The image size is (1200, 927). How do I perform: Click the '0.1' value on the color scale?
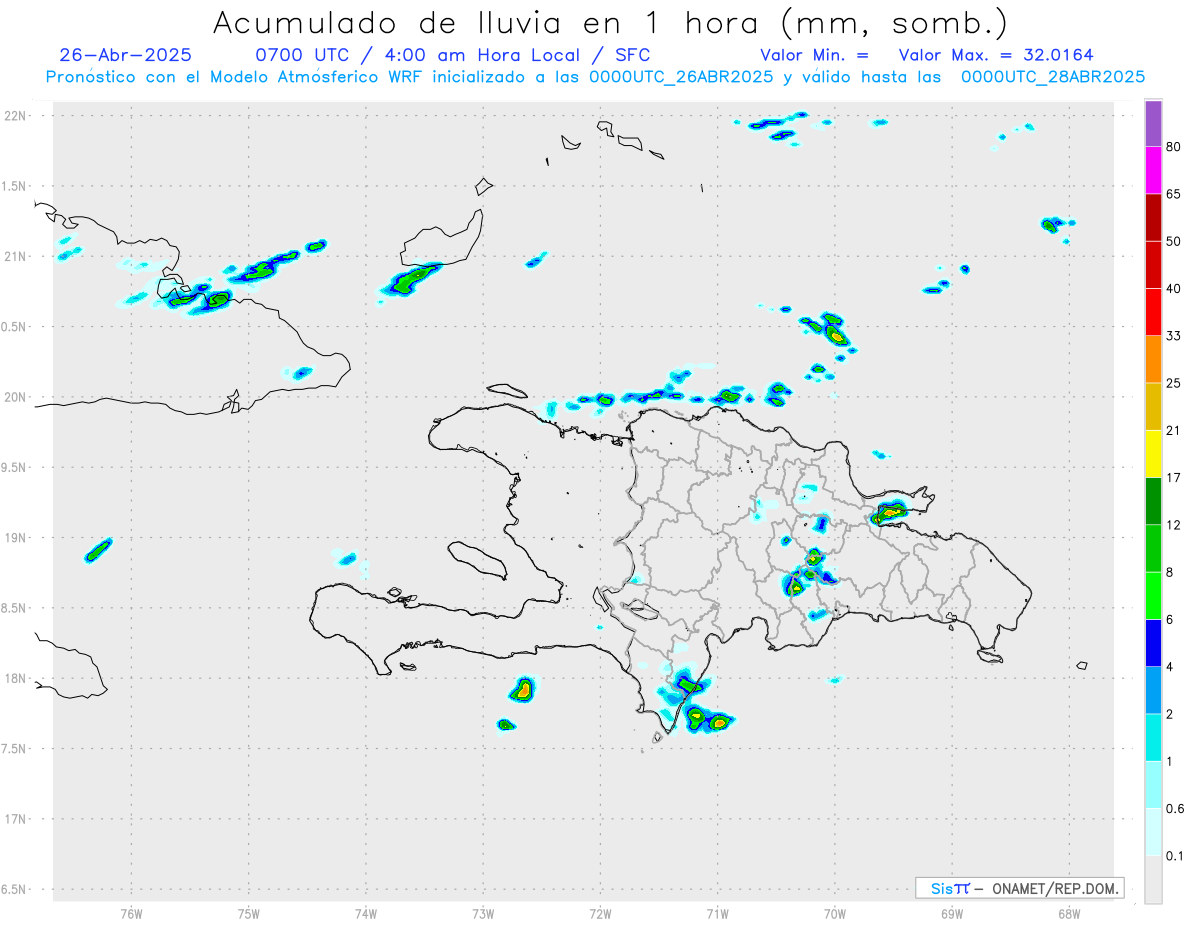pos(1176,856)
